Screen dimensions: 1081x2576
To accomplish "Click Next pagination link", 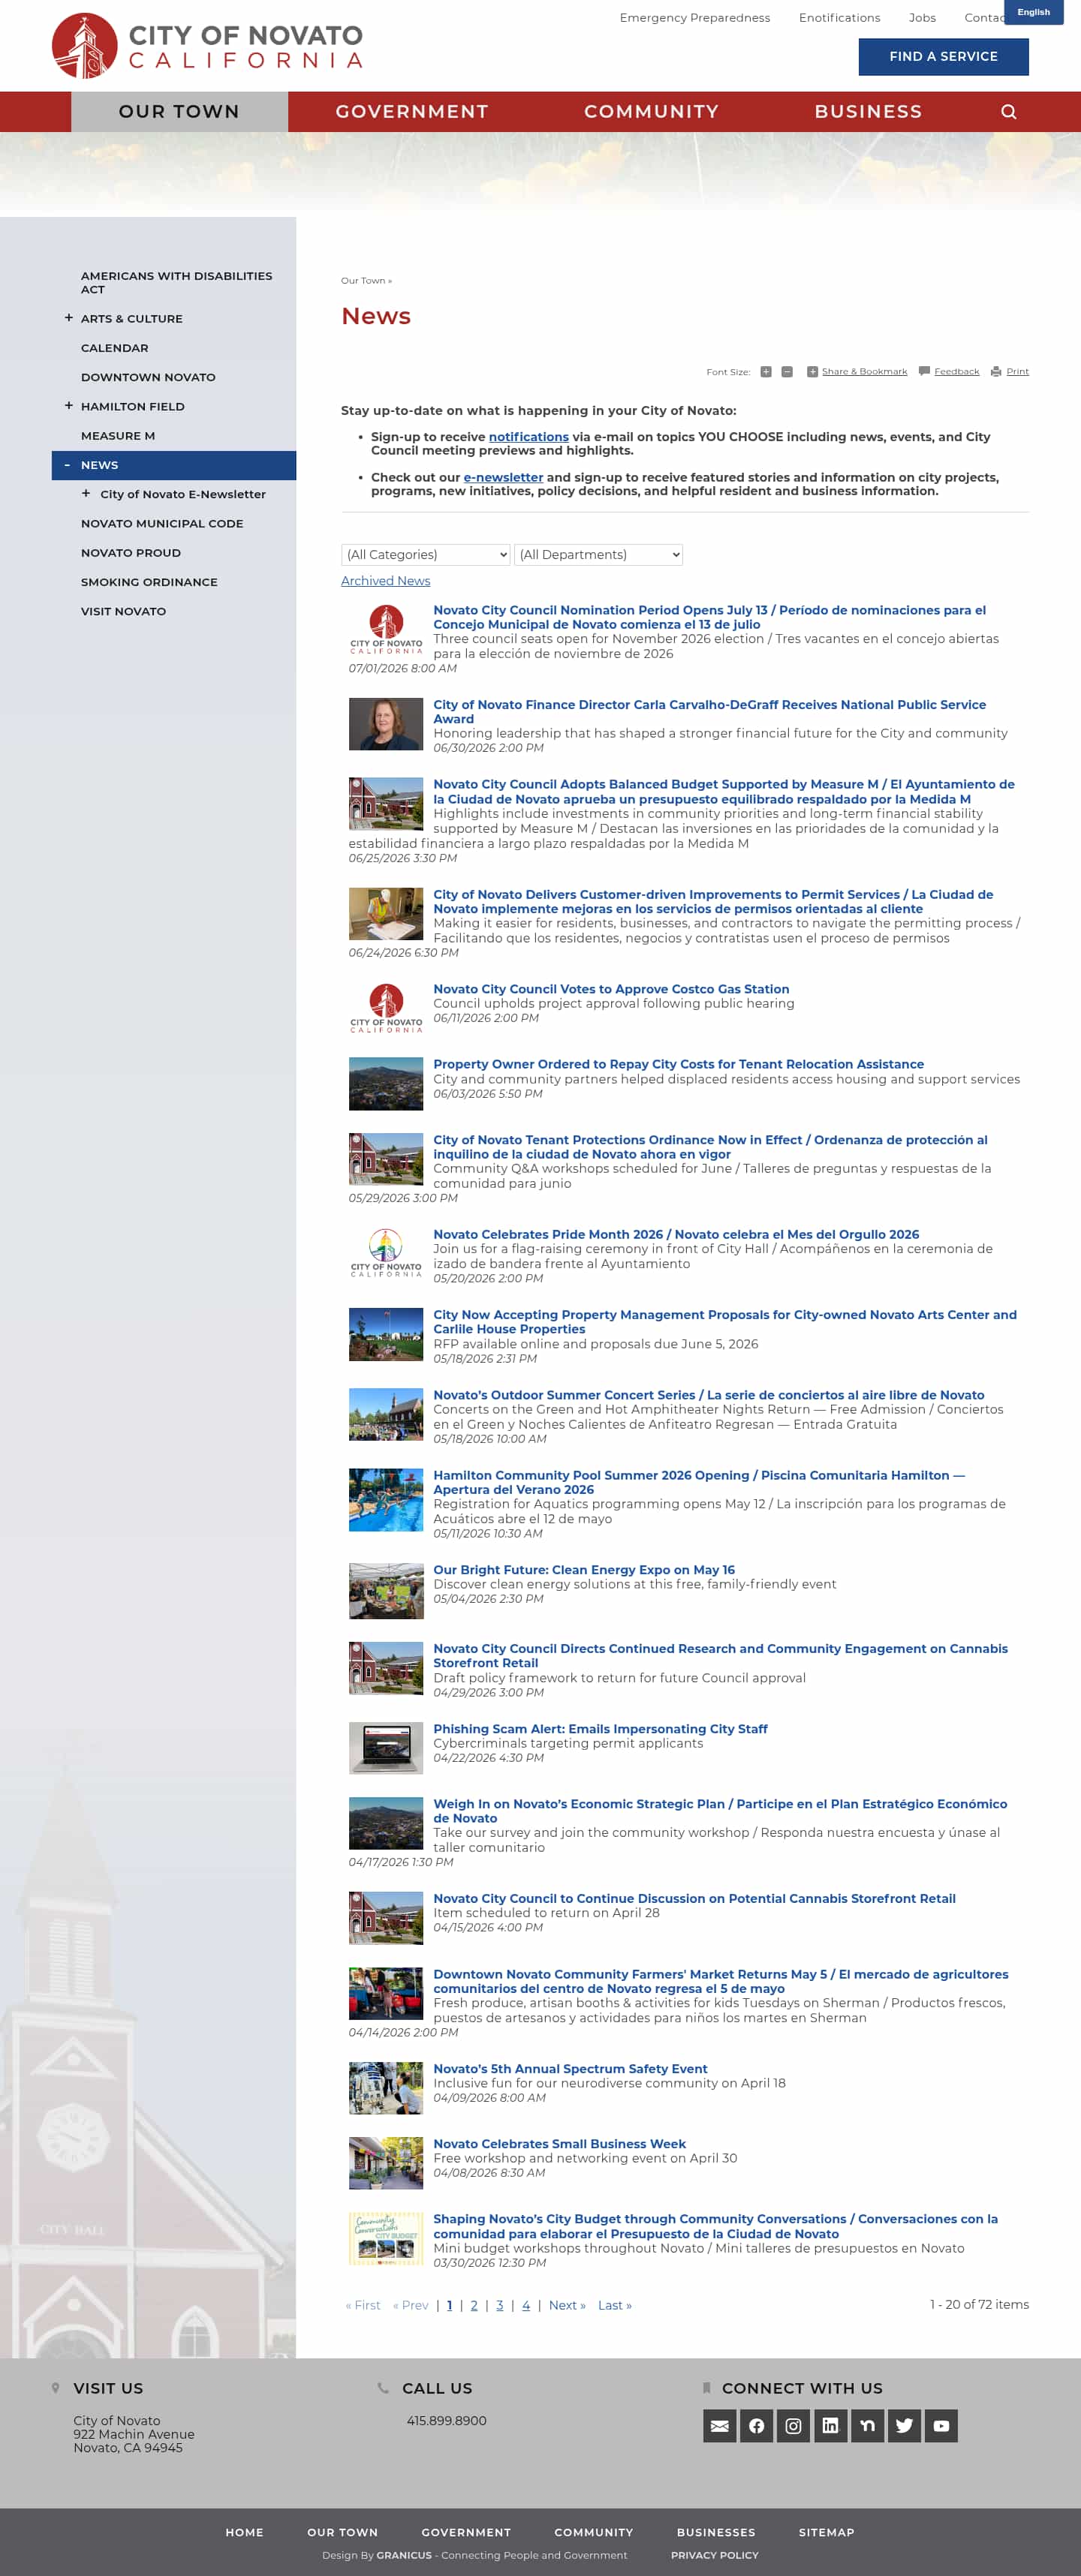I will (x=567, y=2305).
